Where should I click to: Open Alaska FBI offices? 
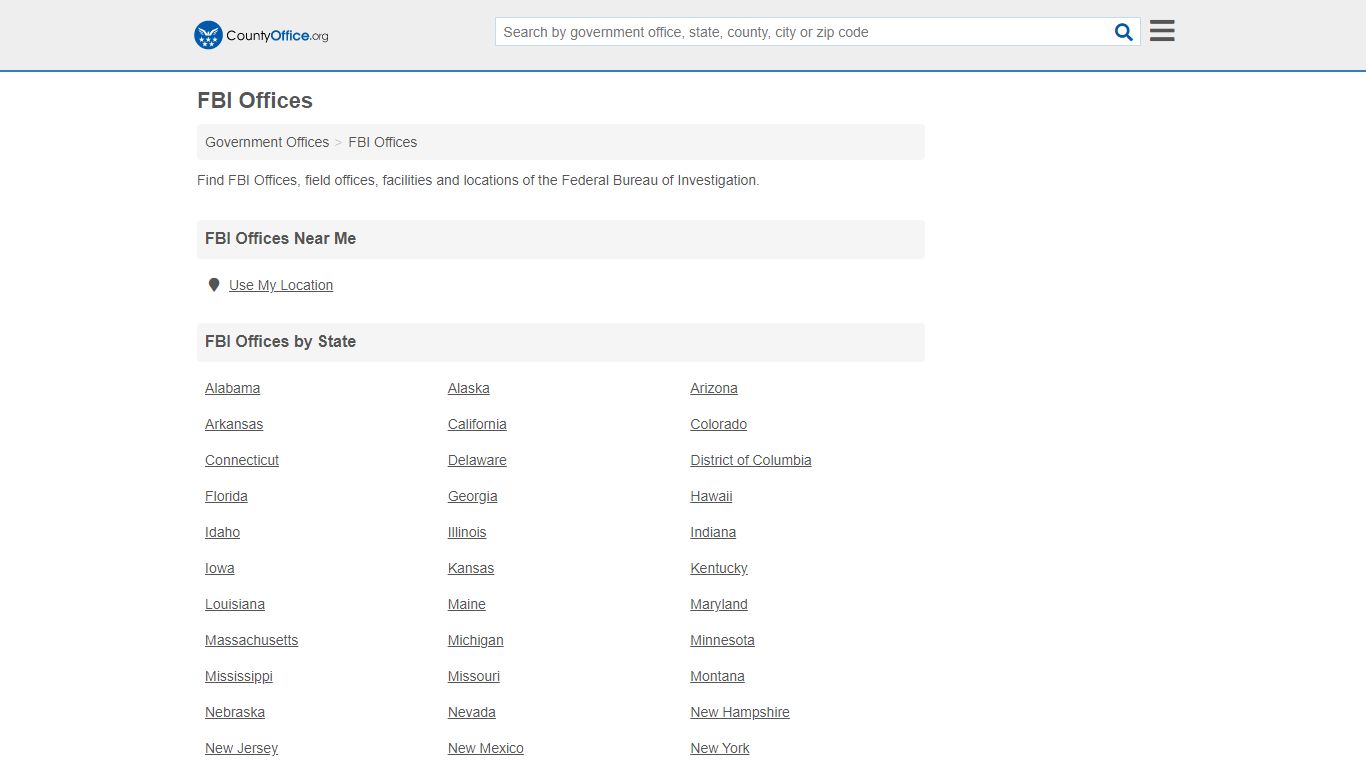[469, 388]
